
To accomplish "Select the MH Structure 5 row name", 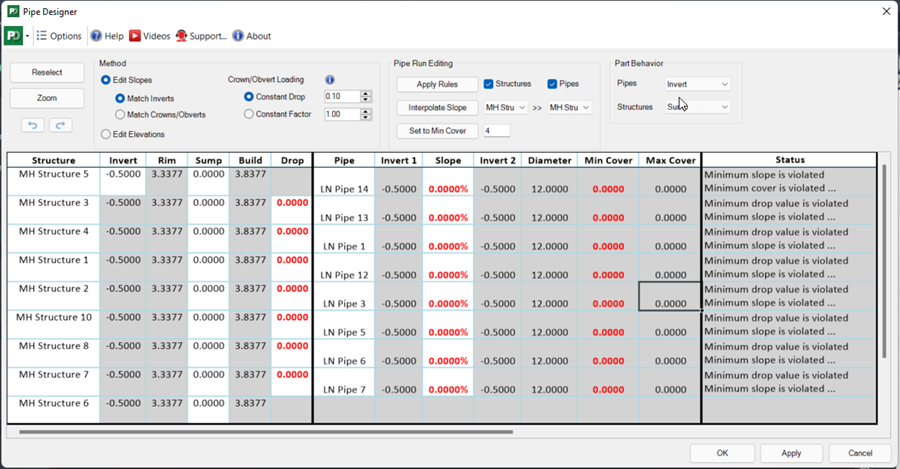I will [53, 174].
